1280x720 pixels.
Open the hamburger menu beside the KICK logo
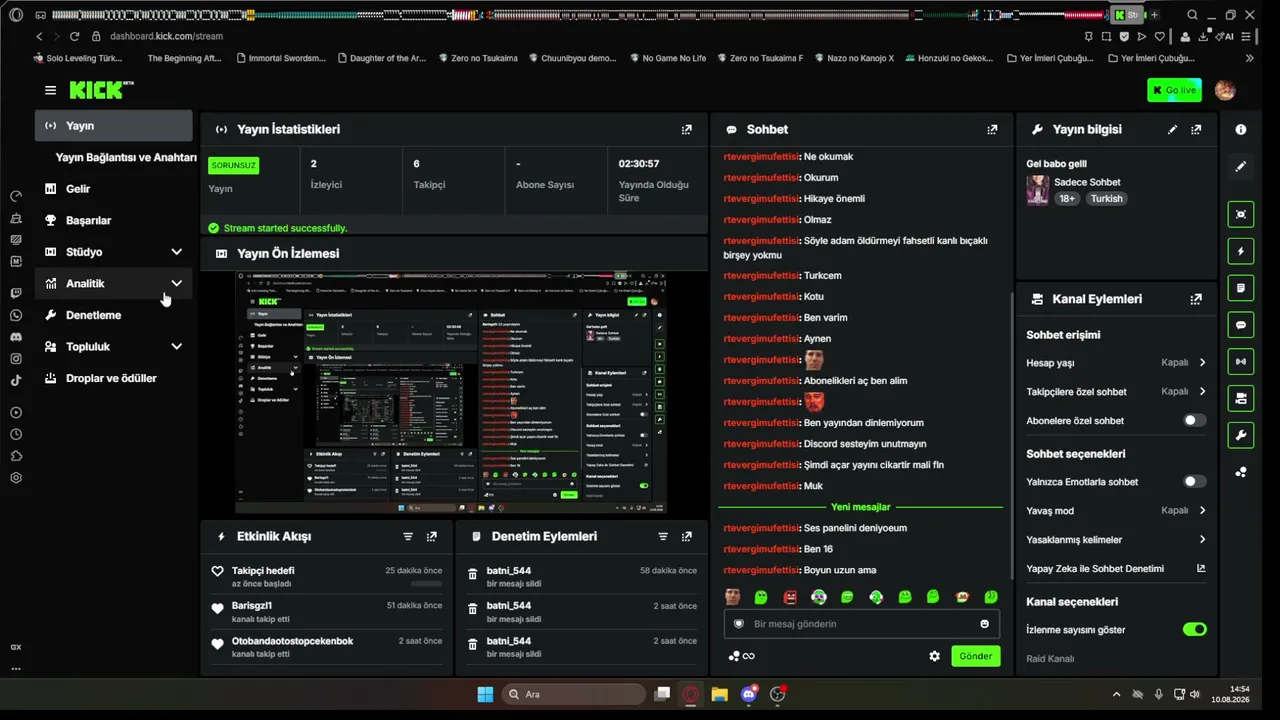50,90
